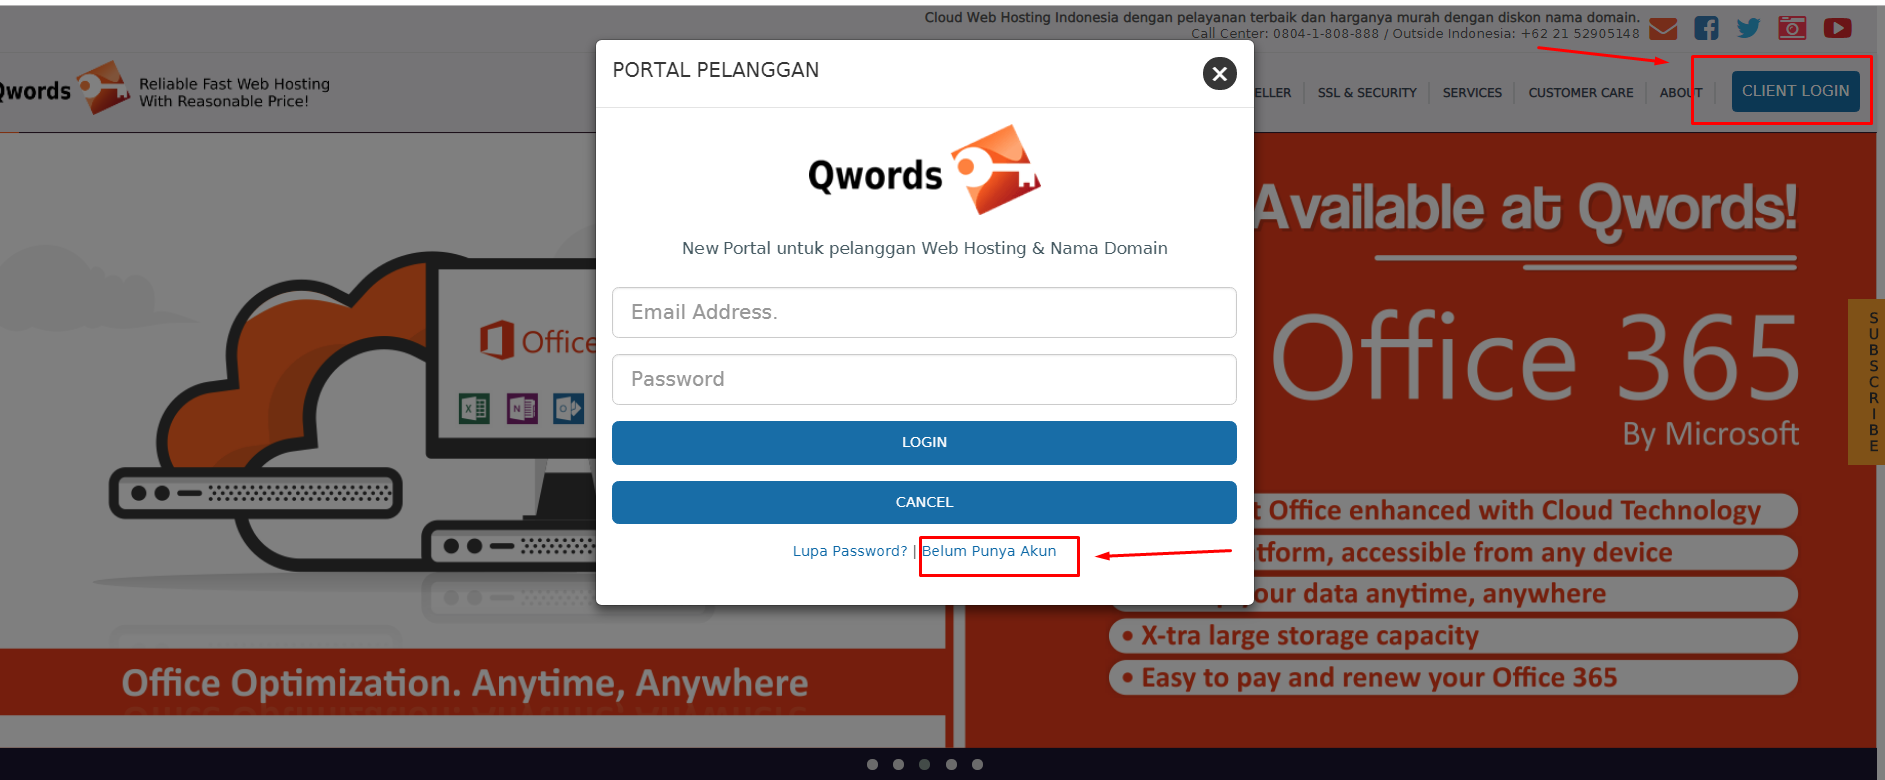Click the Qwords key logo in dialog
1885x780 pixels.
point(924,170)
